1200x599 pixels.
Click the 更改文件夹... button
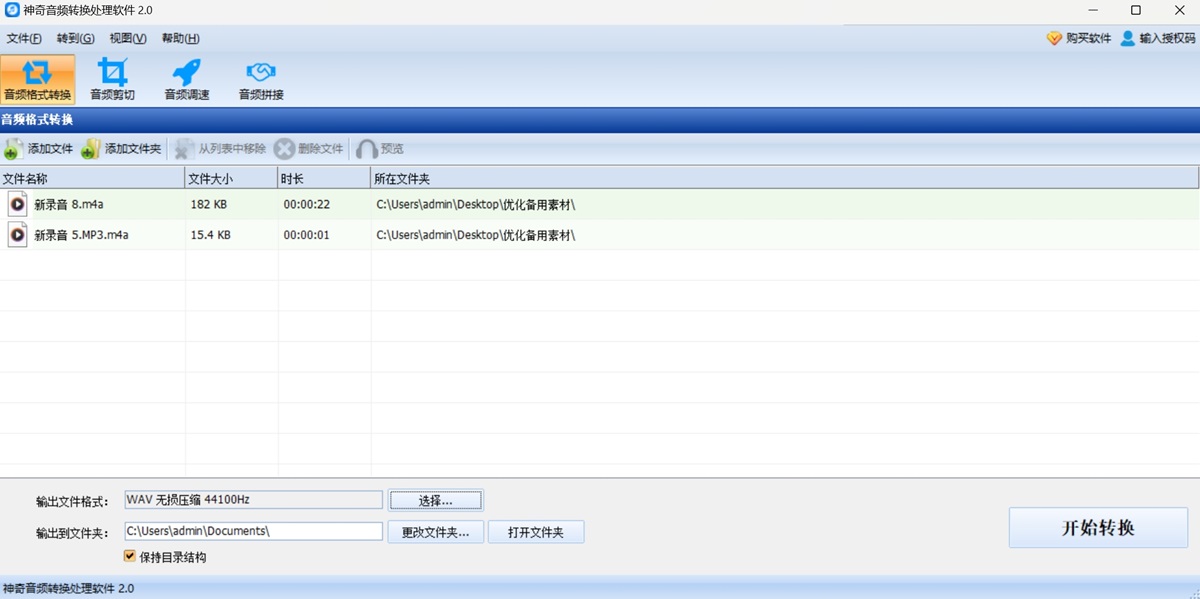436,532
